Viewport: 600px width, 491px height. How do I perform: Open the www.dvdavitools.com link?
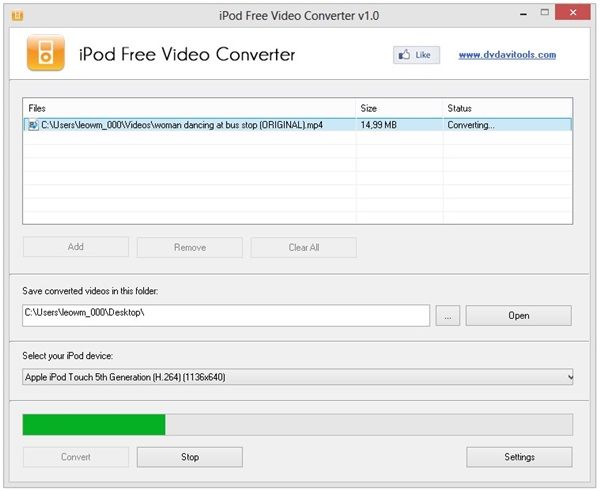pos(507,55)
